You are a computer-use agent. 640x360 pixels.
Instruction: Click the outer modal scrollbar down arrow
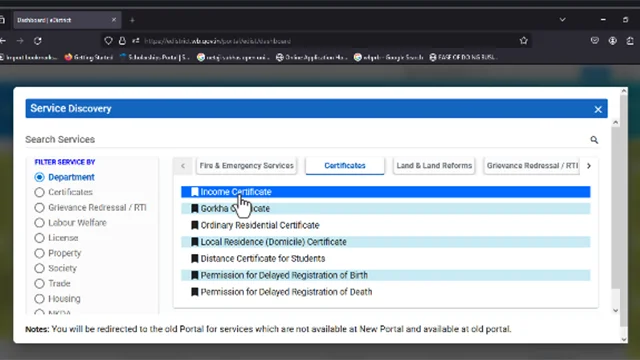tap(624, 339)
